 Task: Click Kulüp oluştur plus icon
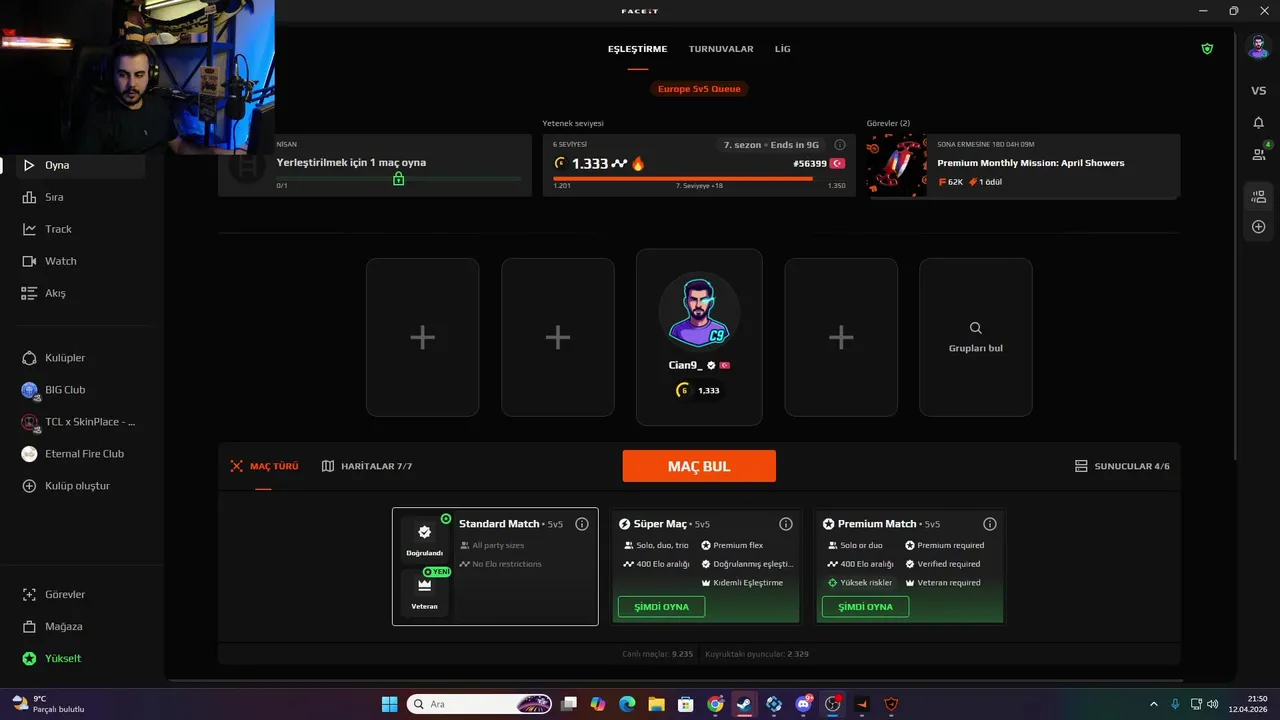point(29,486)
